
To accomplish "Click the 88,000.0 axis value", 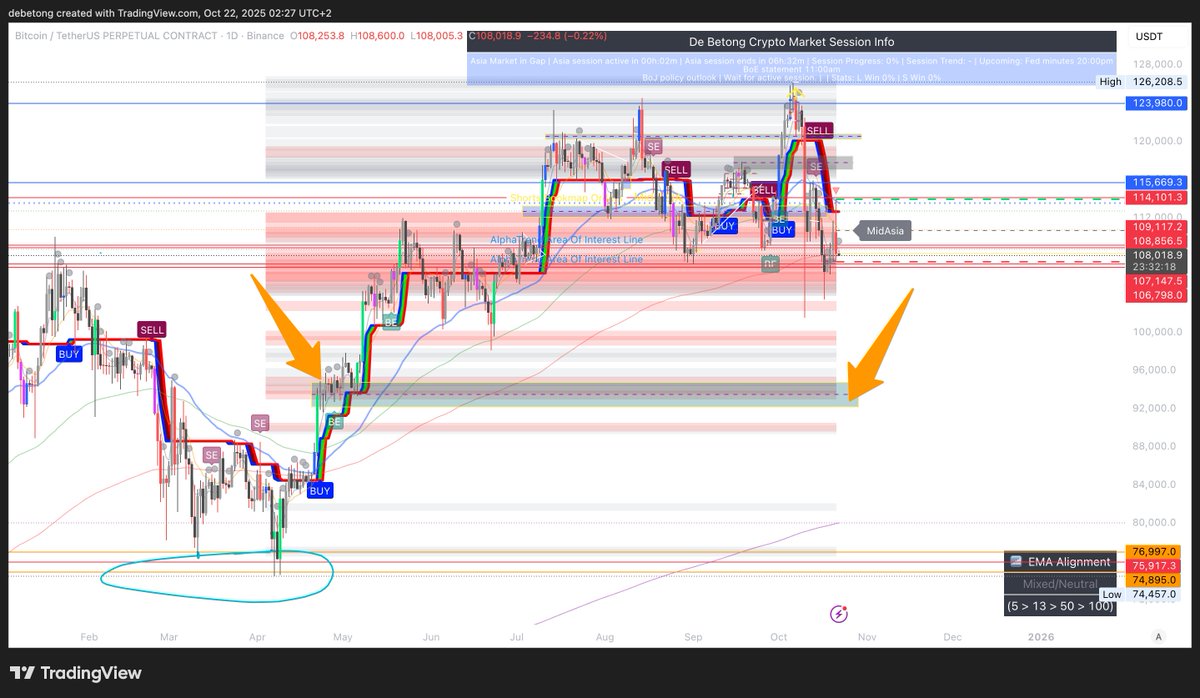I will [x=1156, y=446].
